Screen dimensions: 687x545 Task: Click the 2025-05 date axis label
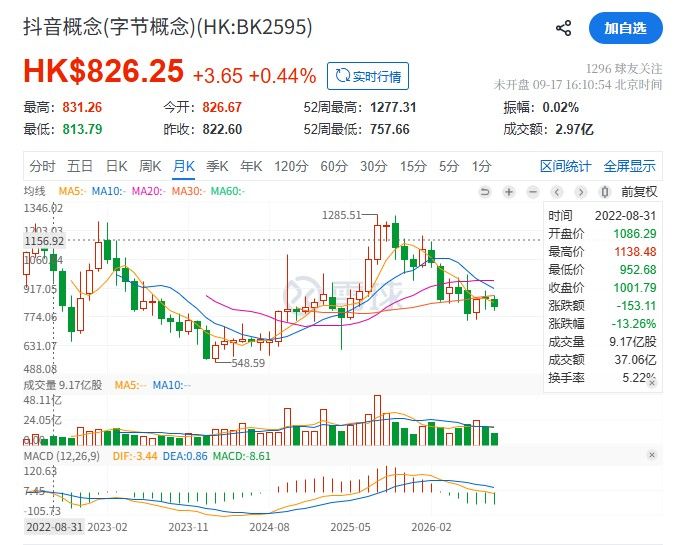point(350,527)
